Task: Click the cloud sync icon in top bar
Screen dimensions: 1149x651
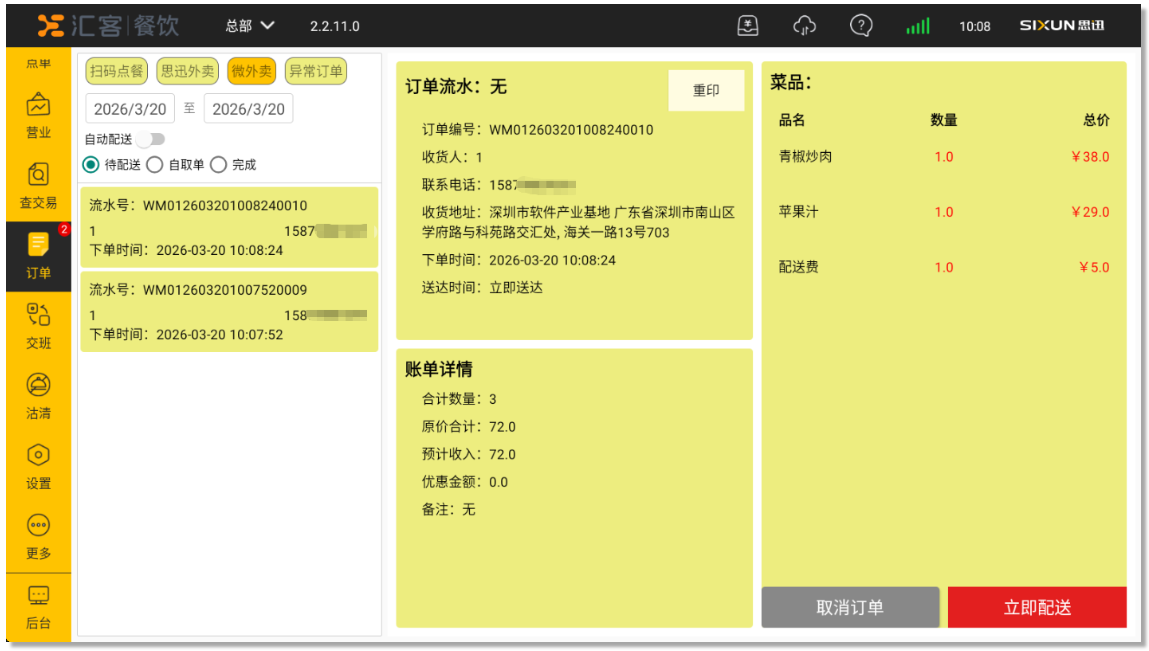Action: 805,26
